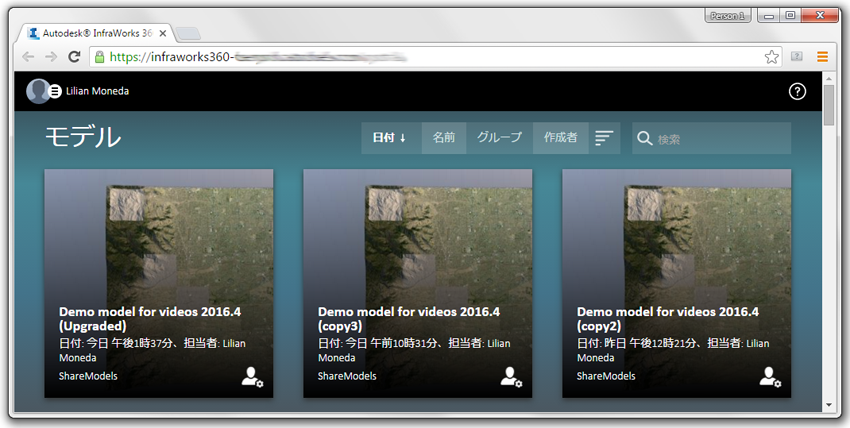The width and height of the screenshot is (850, 428).
Task: Click the extension icon beside the bookmark star
Action: click(x=796, y=56)
